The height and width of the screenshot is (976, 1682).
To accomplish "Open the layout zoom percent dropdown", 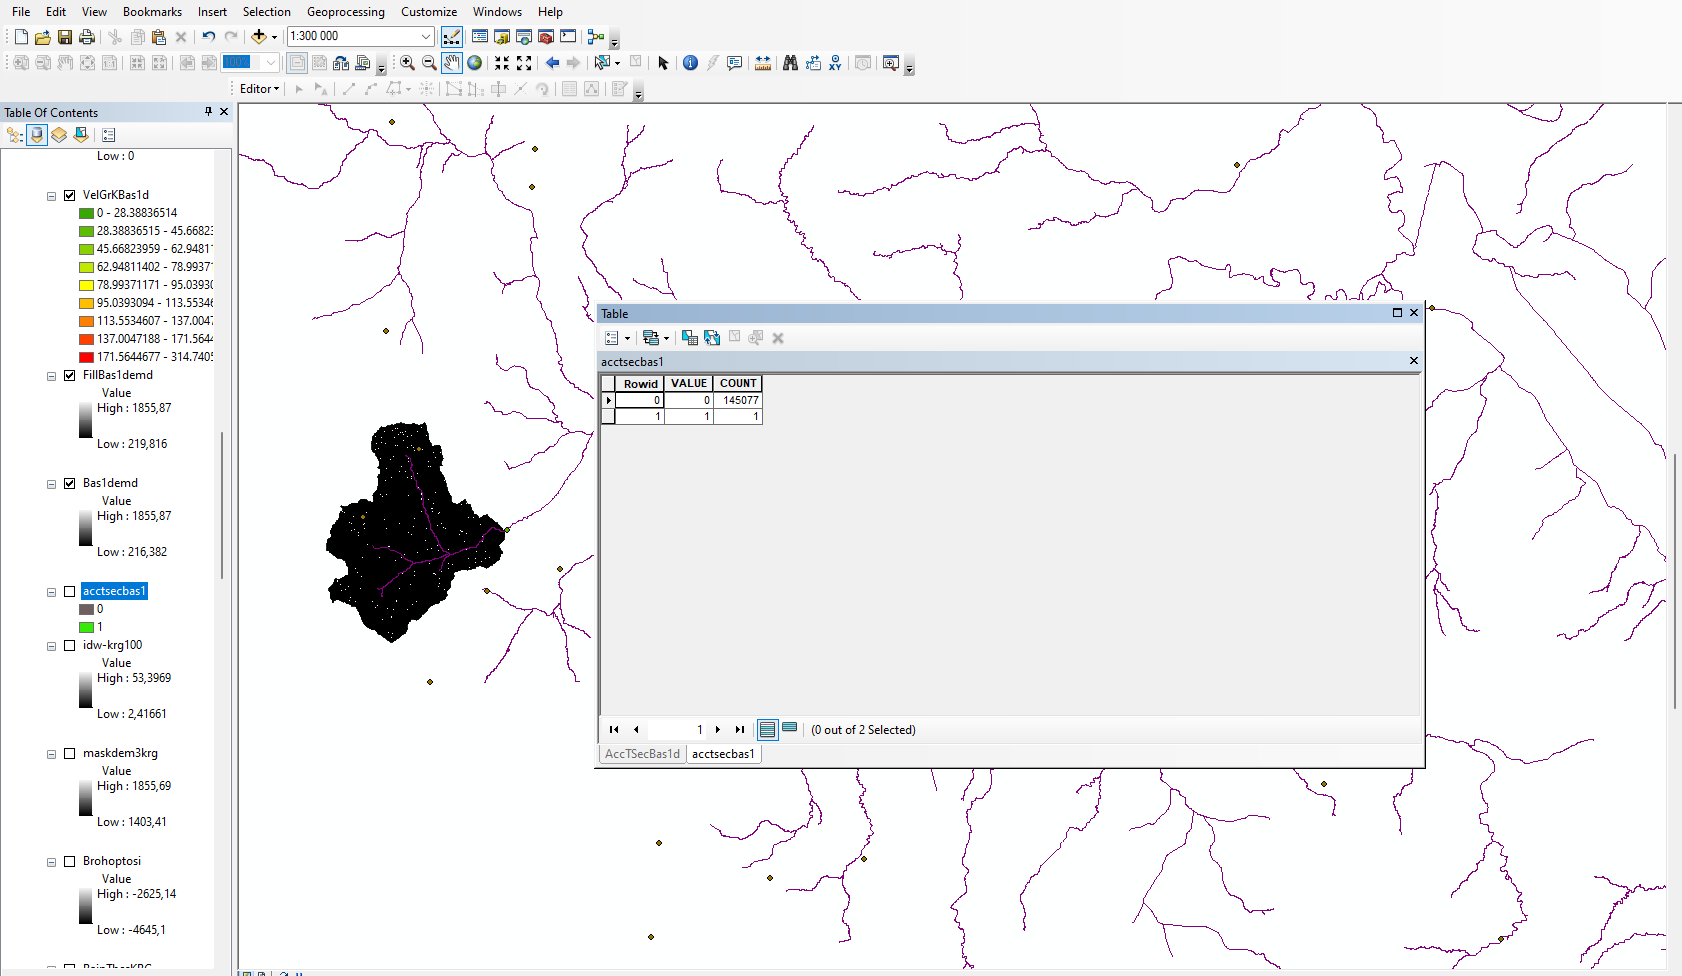I will click(x=270, y=62).
